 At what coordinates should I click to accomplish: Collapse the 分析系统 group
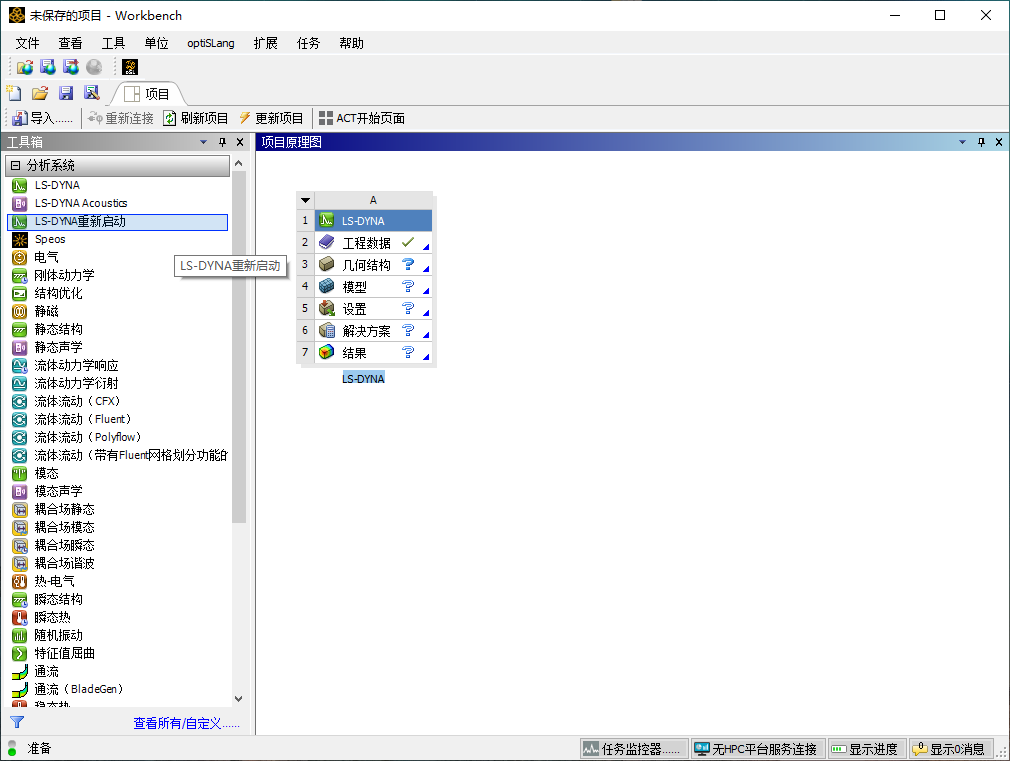tap(15, 166)
